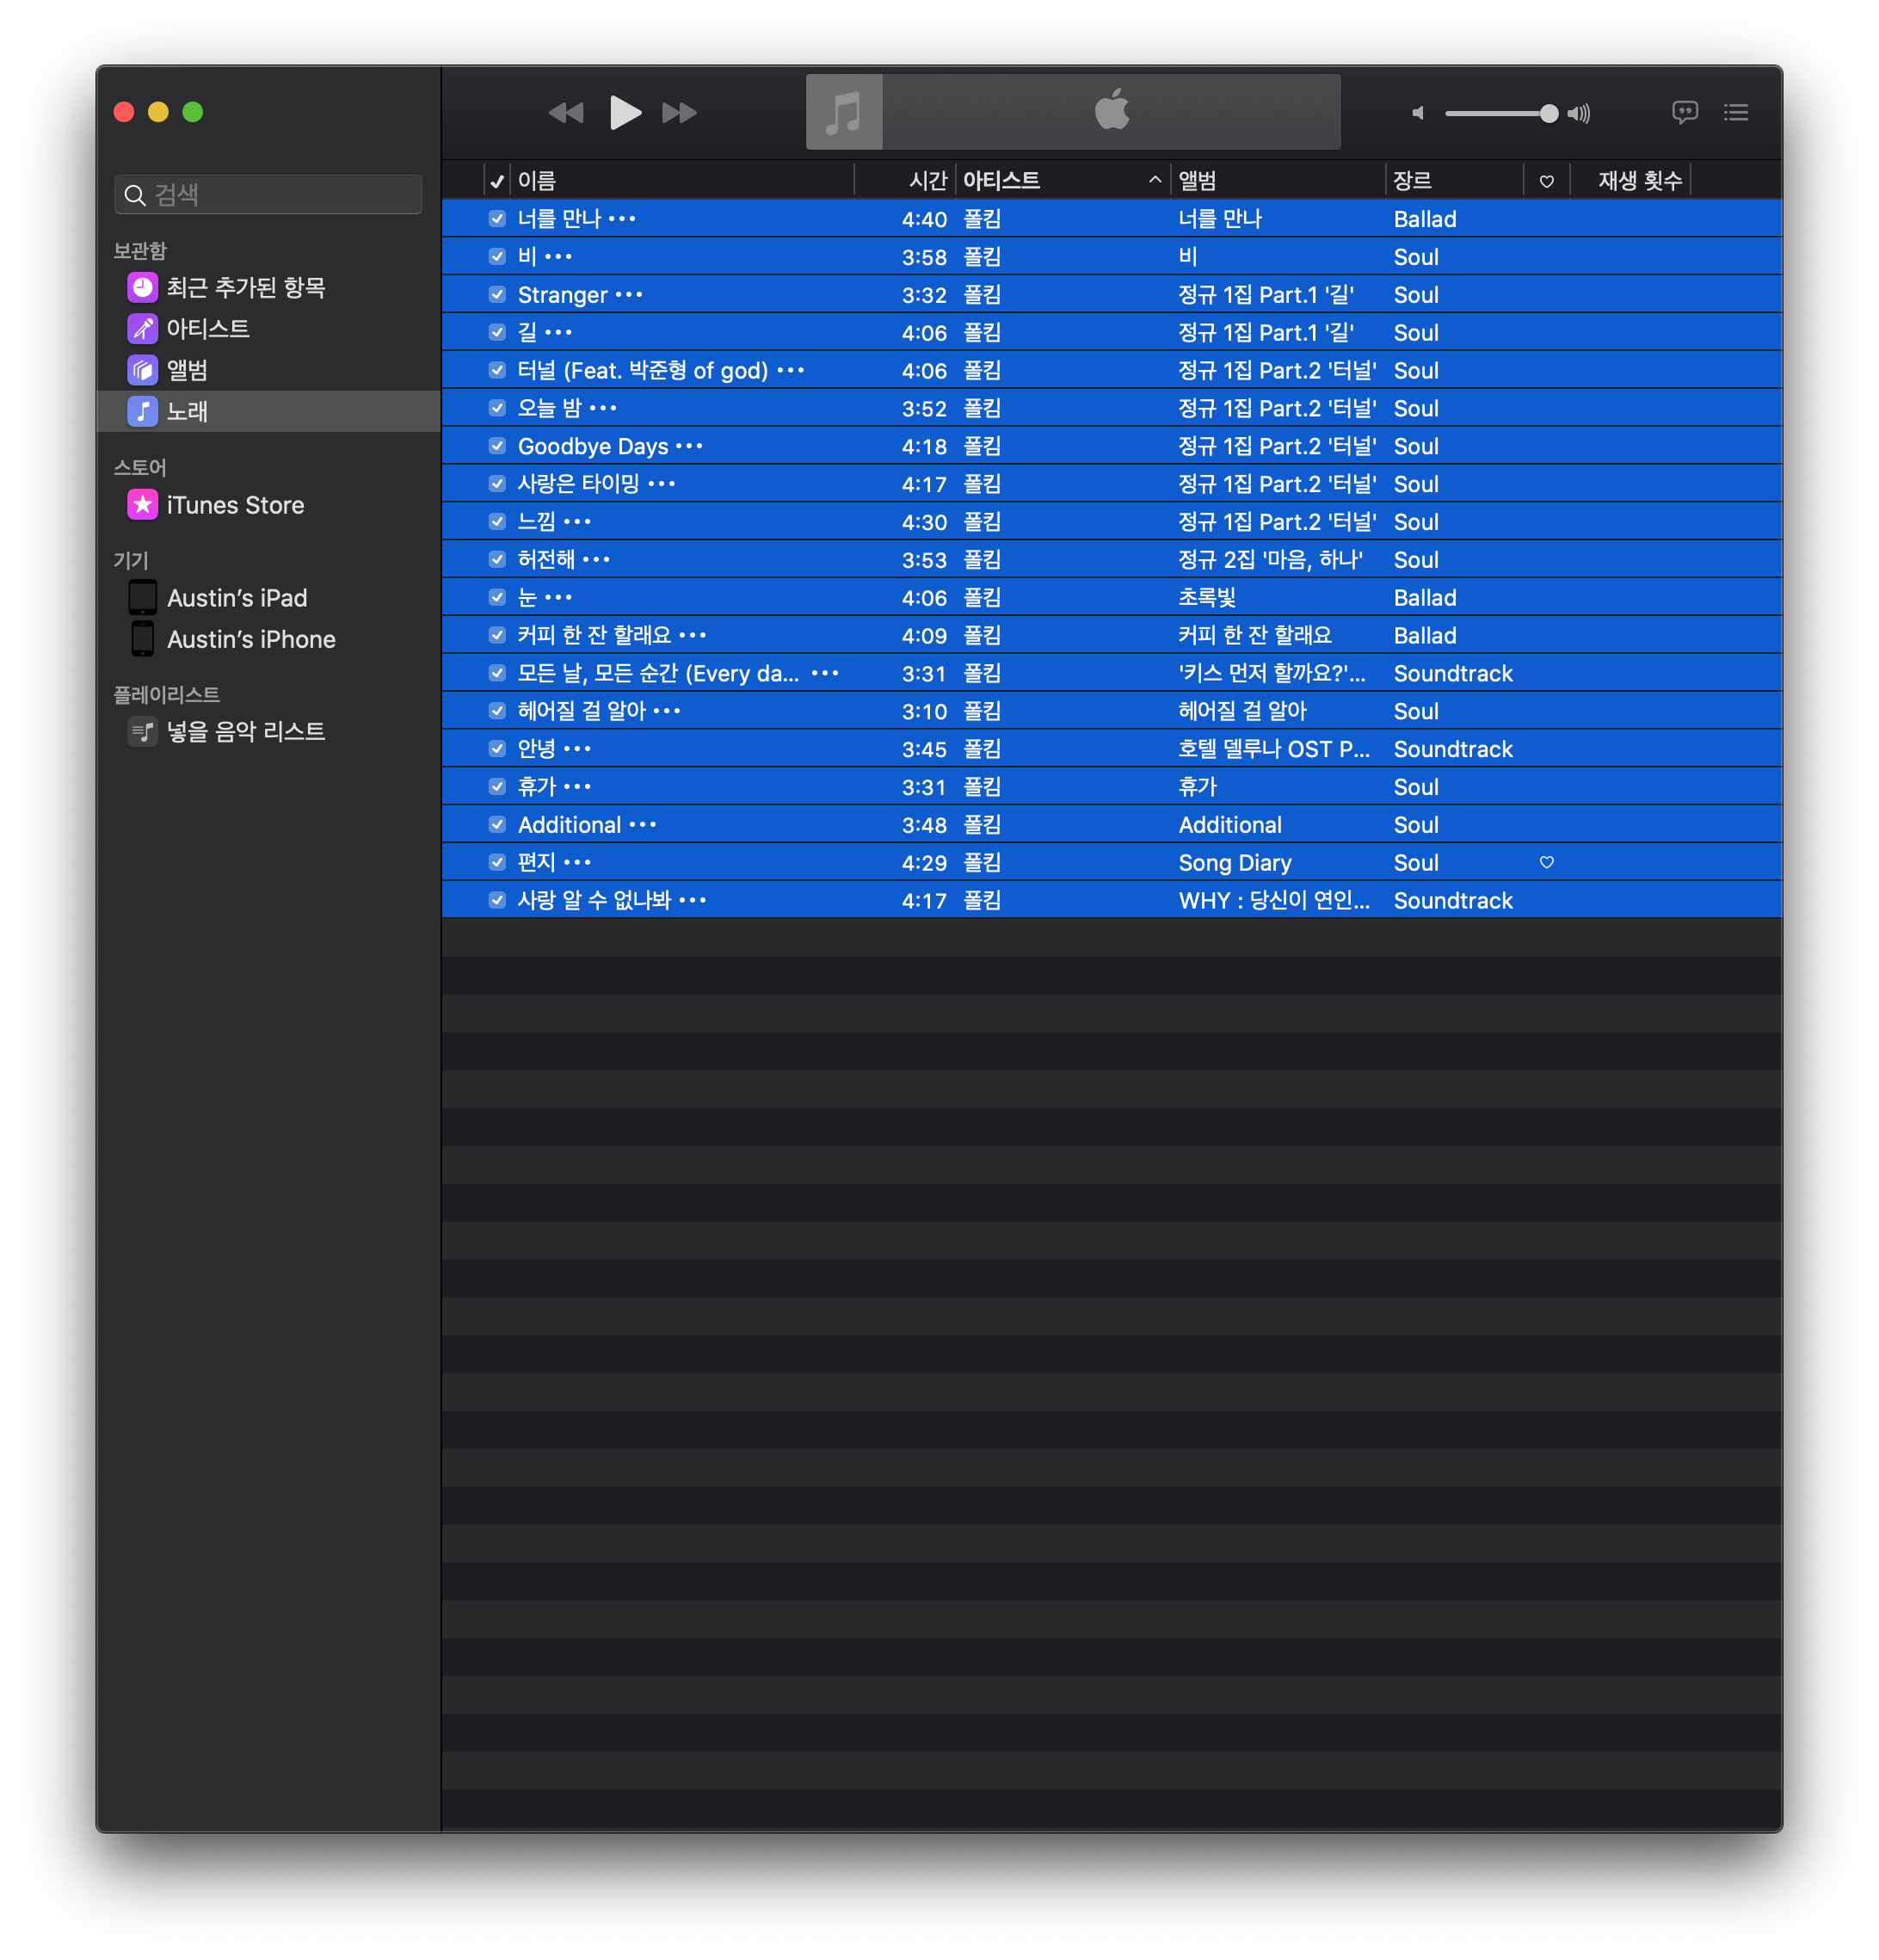The width and height of the screenshot is (1879, 1960).
Task: Open 최근 추가된 항목 in sidebar
Action: tap(245, 288)
